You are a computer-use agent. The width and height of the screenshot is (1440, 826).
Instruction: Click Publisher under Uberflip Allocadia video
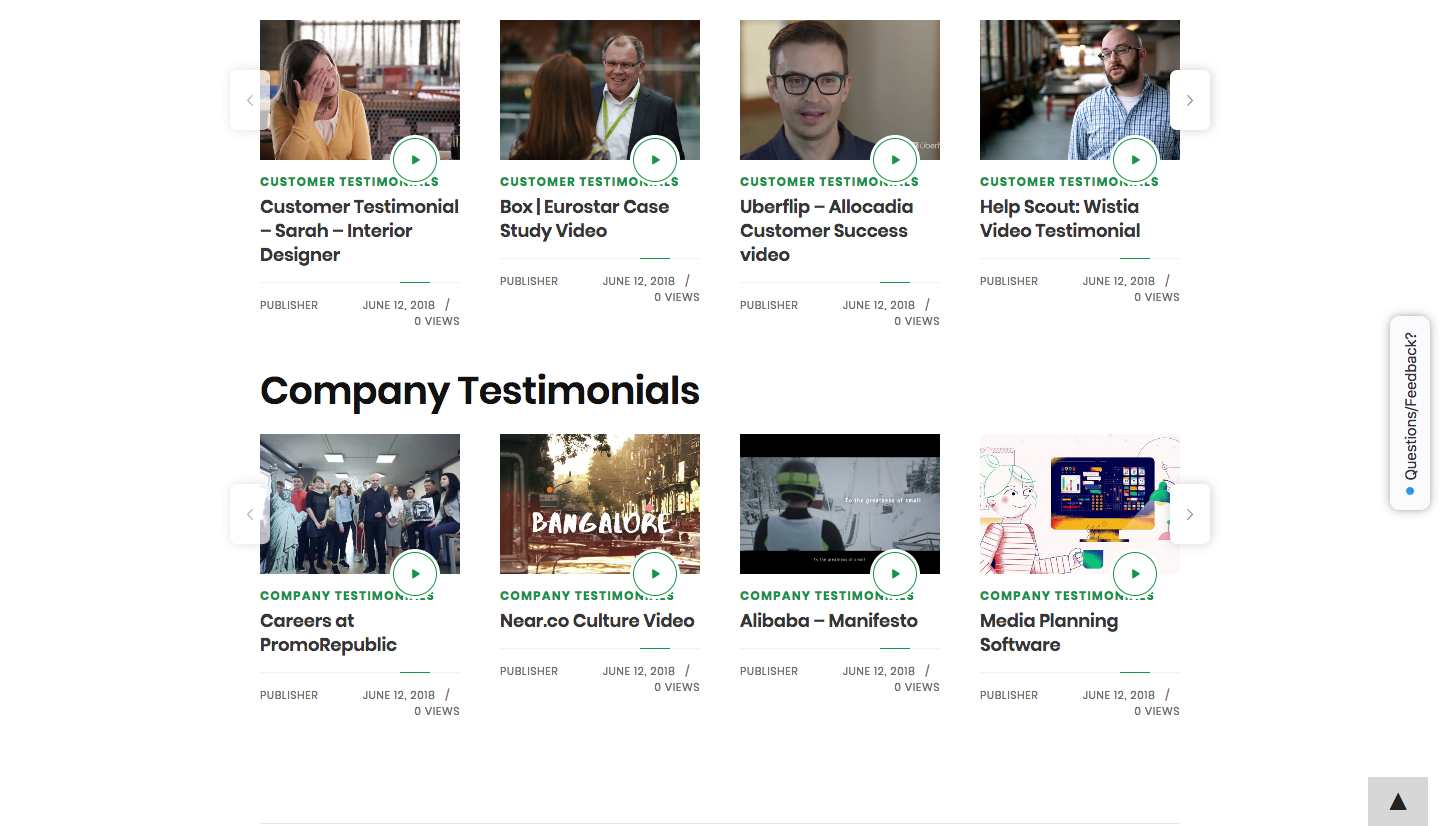pyautogui.click(x=769, y=305)
